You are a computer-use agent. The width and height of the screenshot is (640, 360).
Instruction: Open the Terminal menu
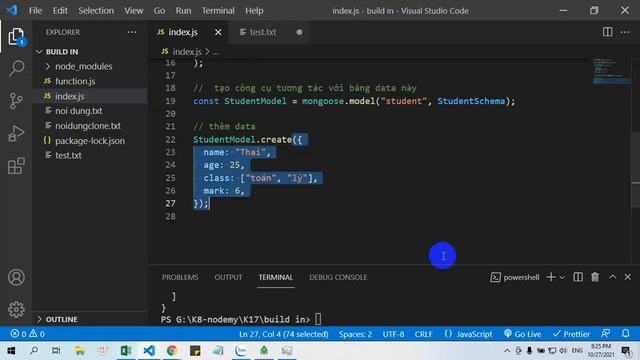click(218, 11)
